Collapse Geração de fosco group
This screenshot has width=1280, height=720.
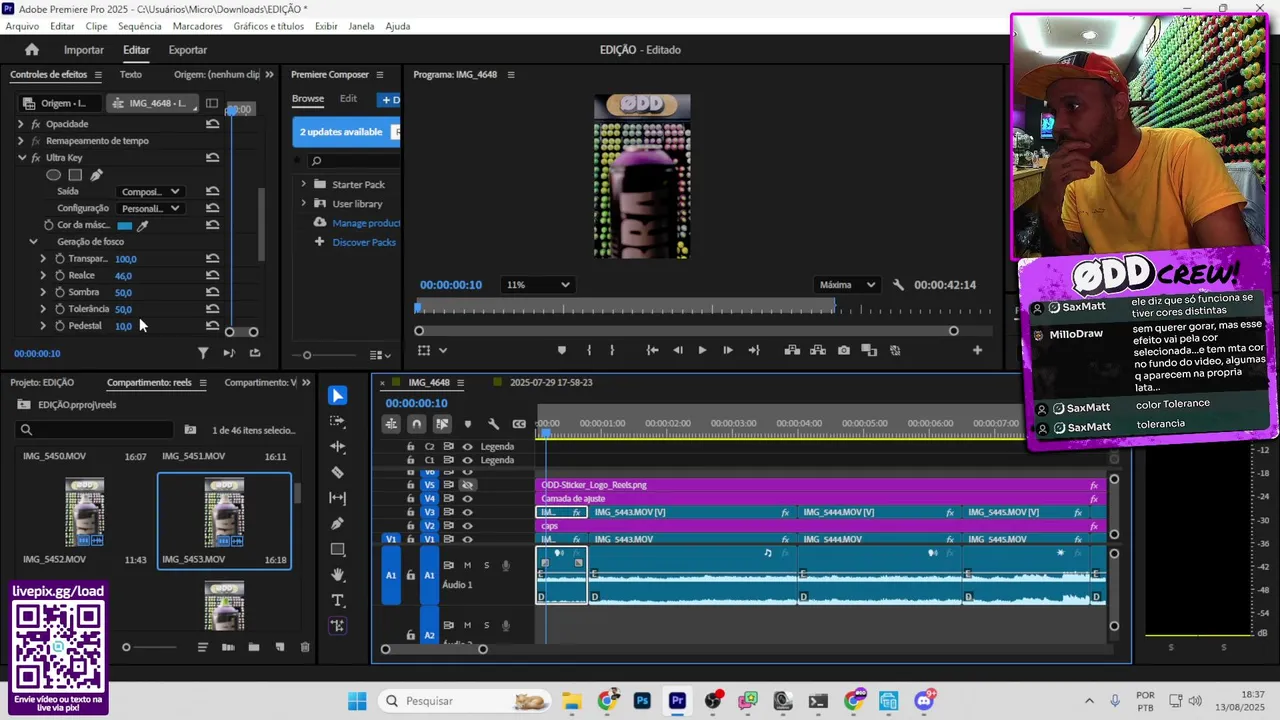coord(33,242)
